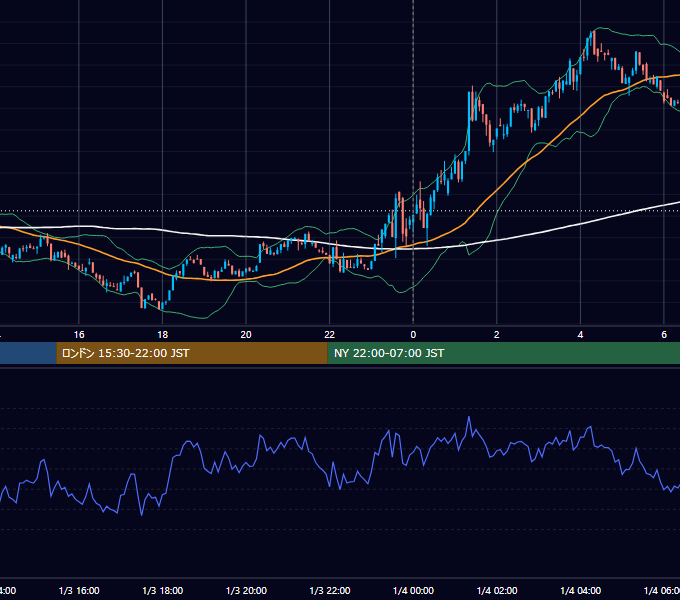The height and width of the screenshot is (600, 680).
Task: Click the time axis label 2
Action: pos(497,335)
